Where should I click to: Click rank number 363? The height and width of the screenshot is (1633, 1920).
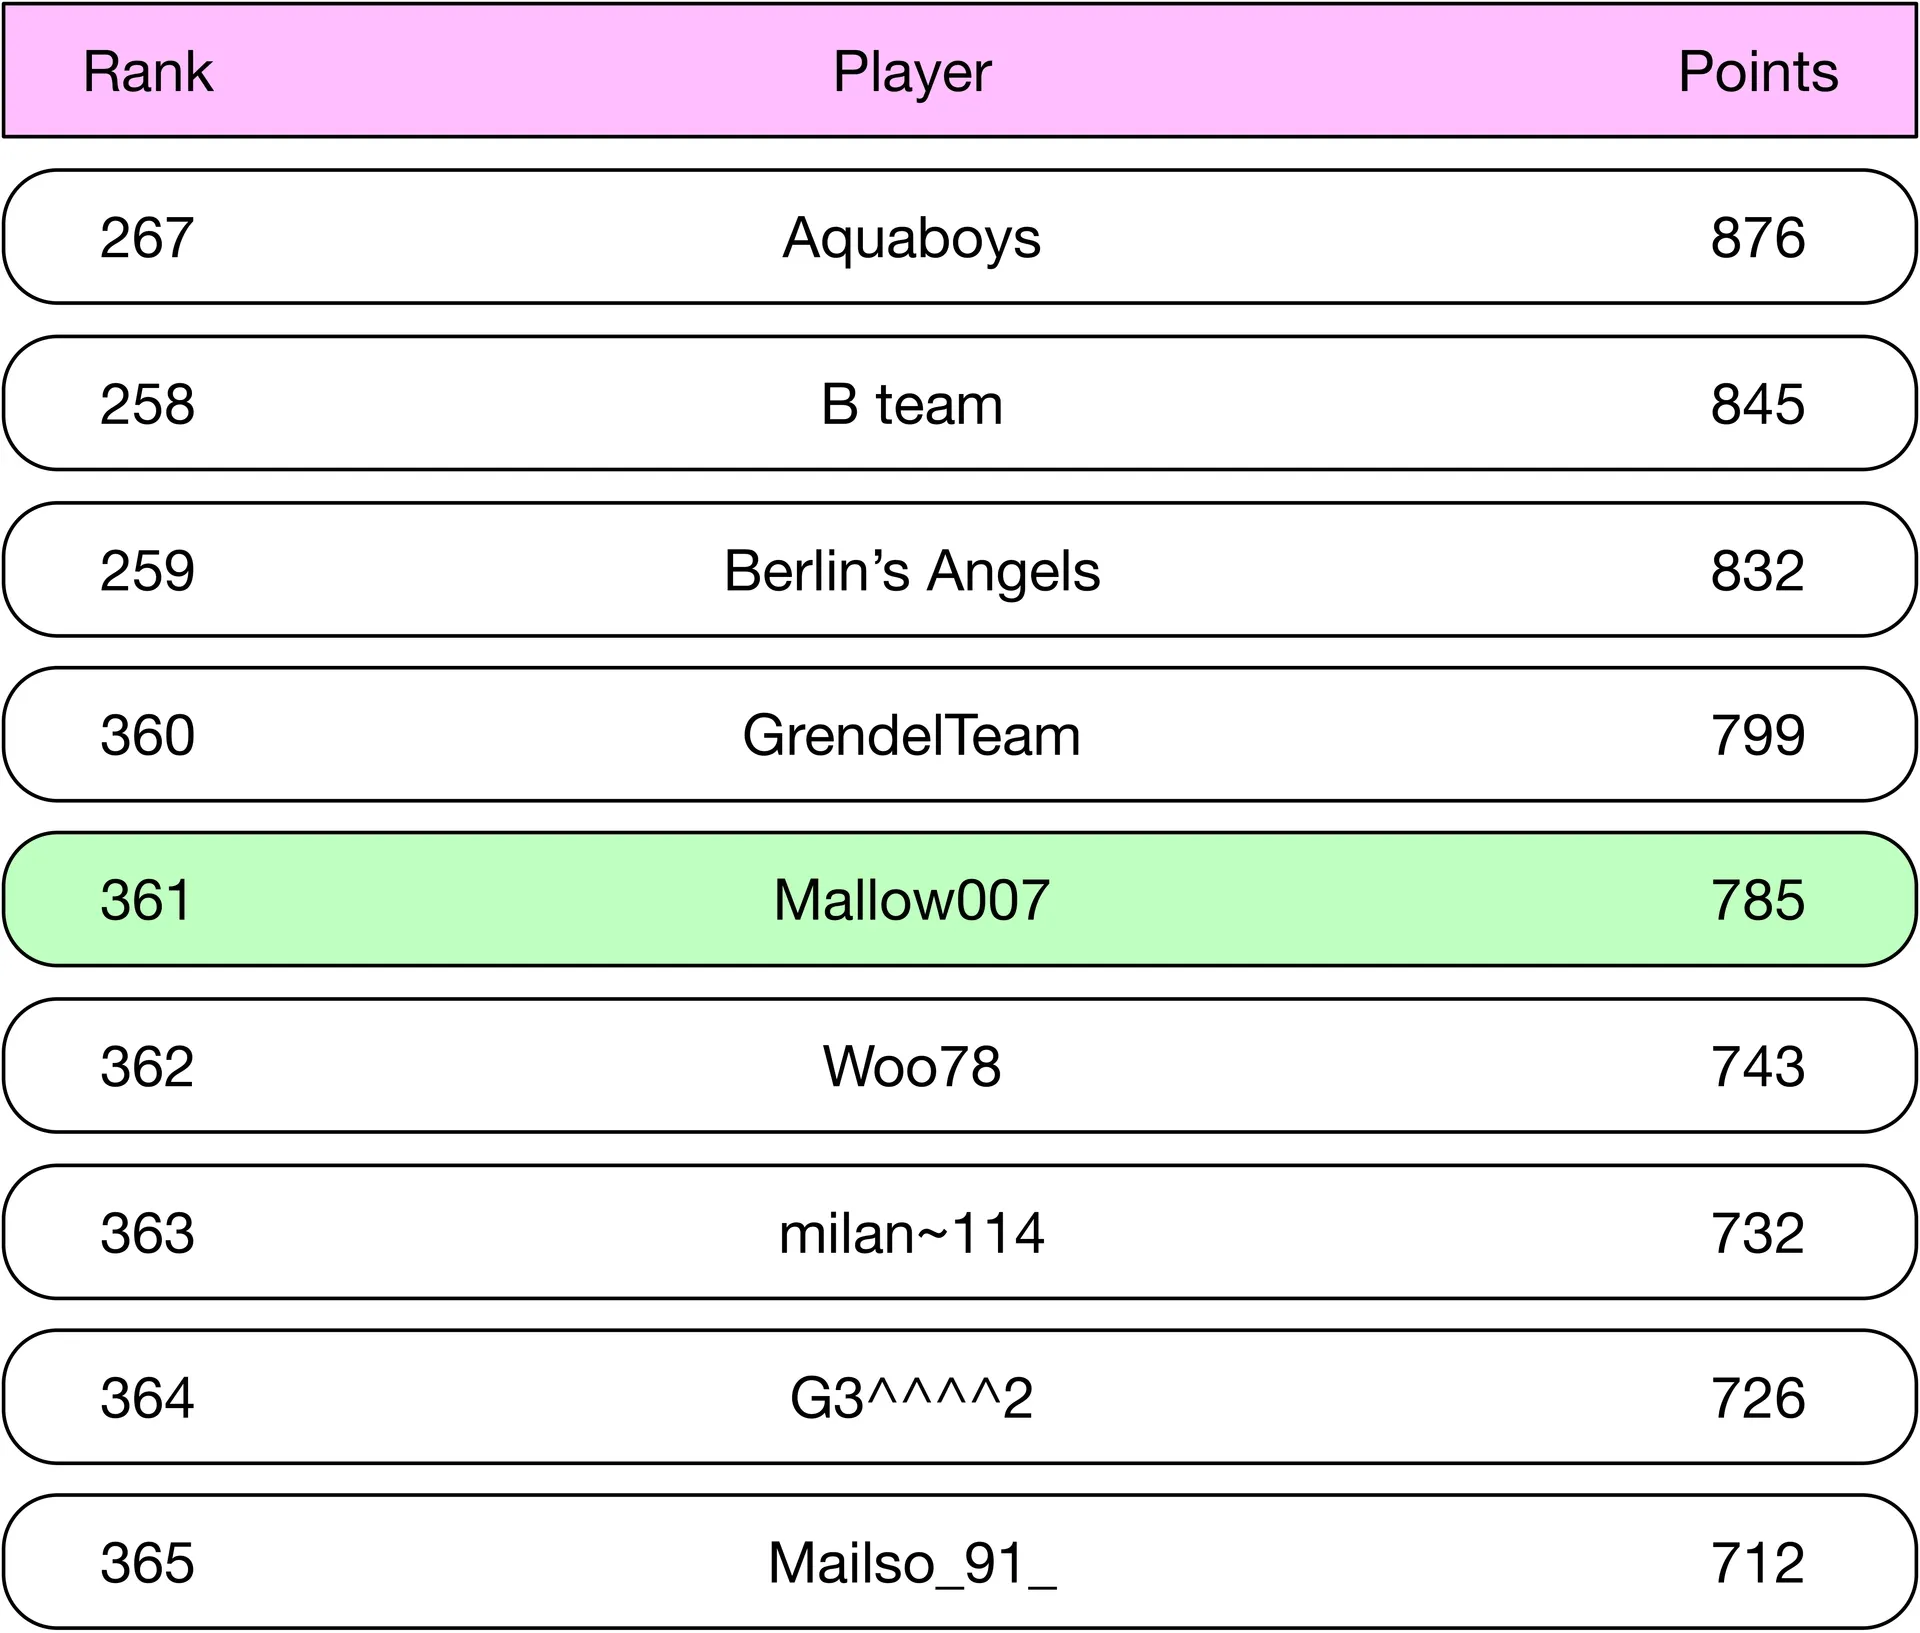coord(147,1232)
